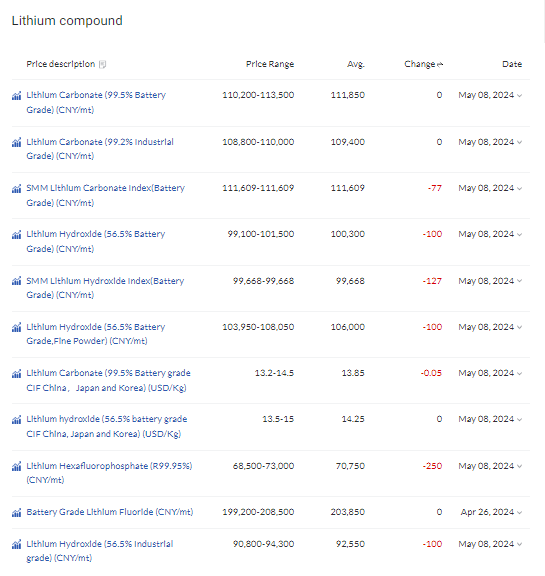
Task: Select the 109,400 average value
Action: point(348,142)
